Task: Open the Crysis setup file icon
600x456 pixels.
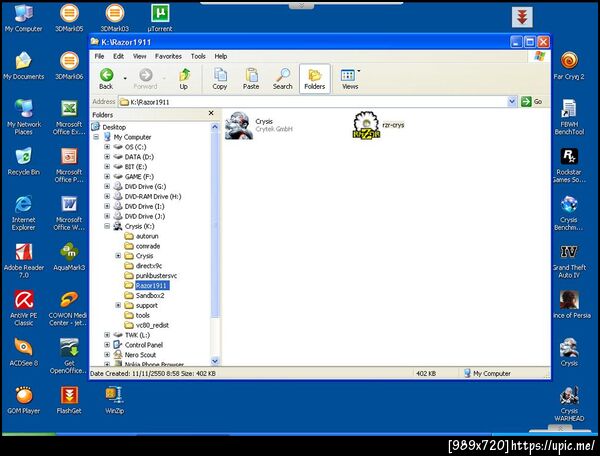Action: [239, 125]
